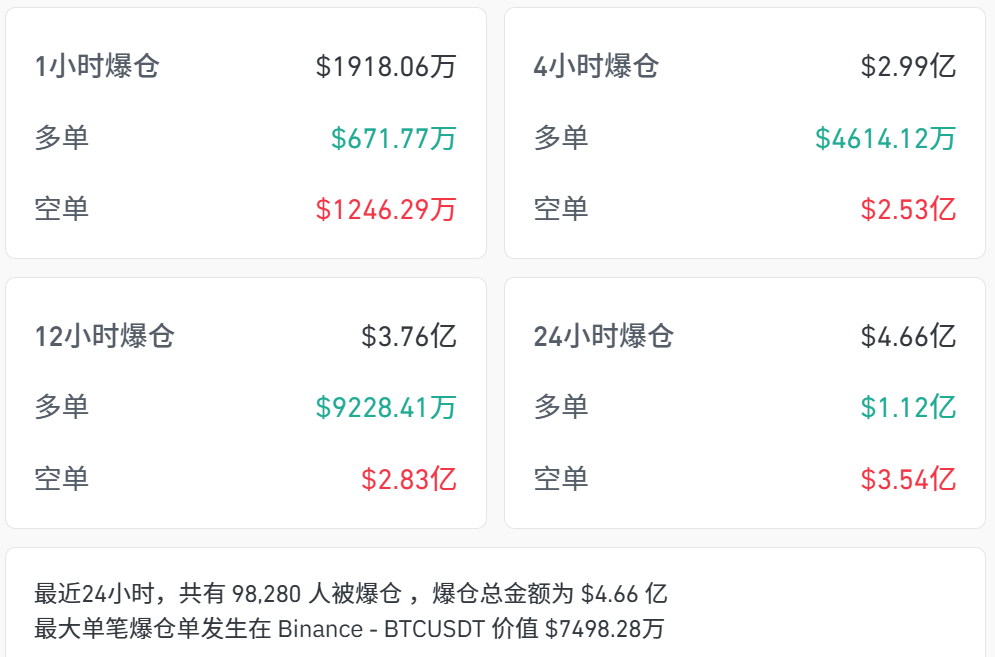Click the 12-hour 多单 value $9228.41万
995x657 pixels.
coord(386,408)
